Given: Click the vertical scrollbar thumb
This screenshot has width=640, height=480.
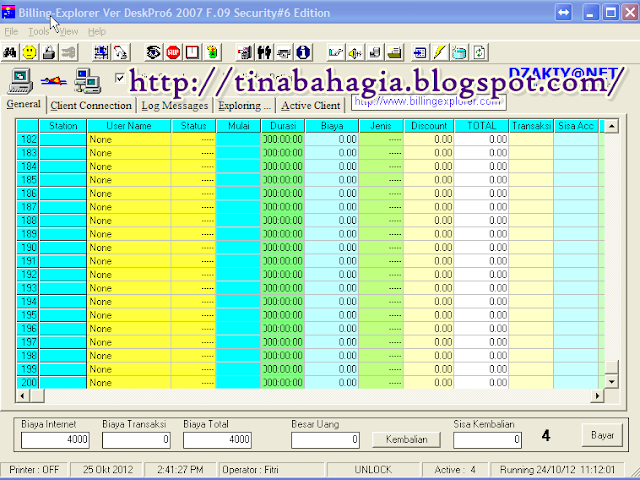Looking at the screenshot, I should 611,367.
